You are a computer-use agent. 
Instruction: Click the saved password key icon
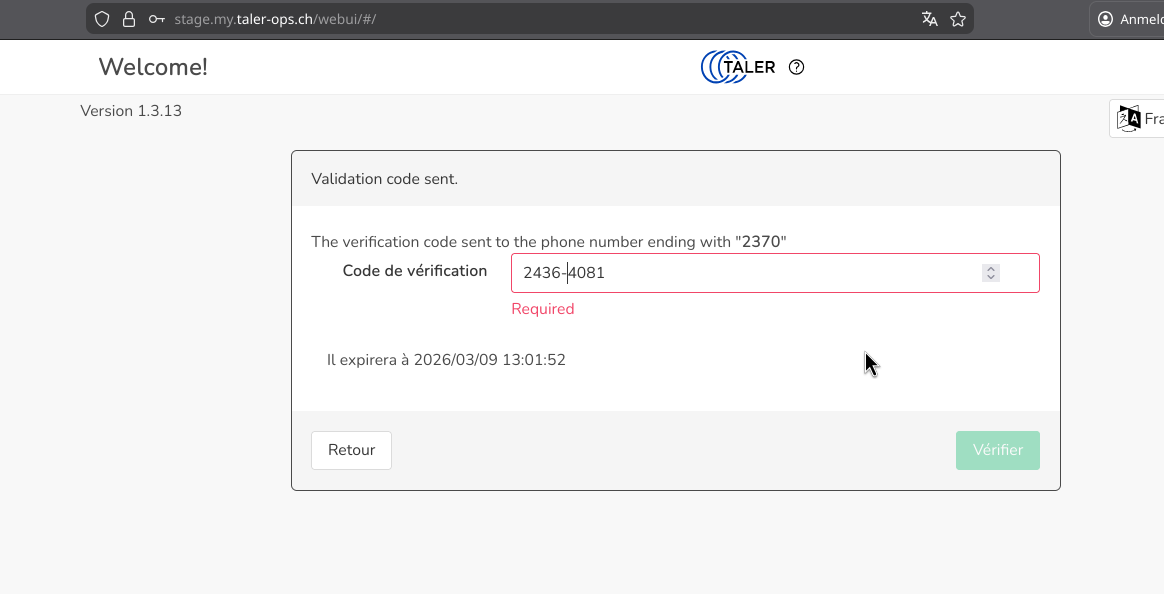(156, 19)
